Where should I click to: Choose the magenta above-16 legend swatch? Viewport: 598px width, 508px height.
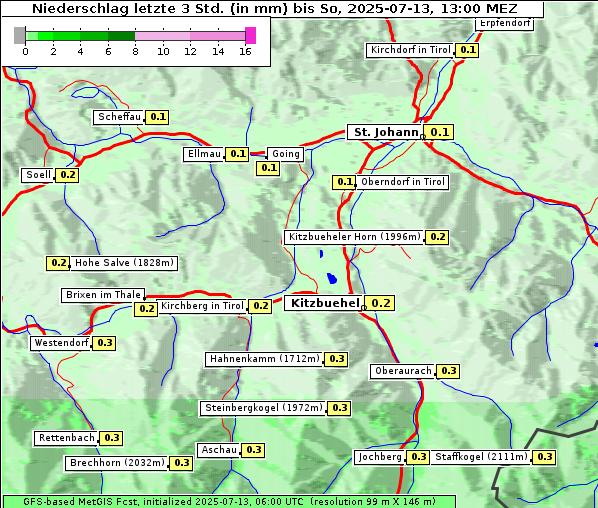point(251,35)
